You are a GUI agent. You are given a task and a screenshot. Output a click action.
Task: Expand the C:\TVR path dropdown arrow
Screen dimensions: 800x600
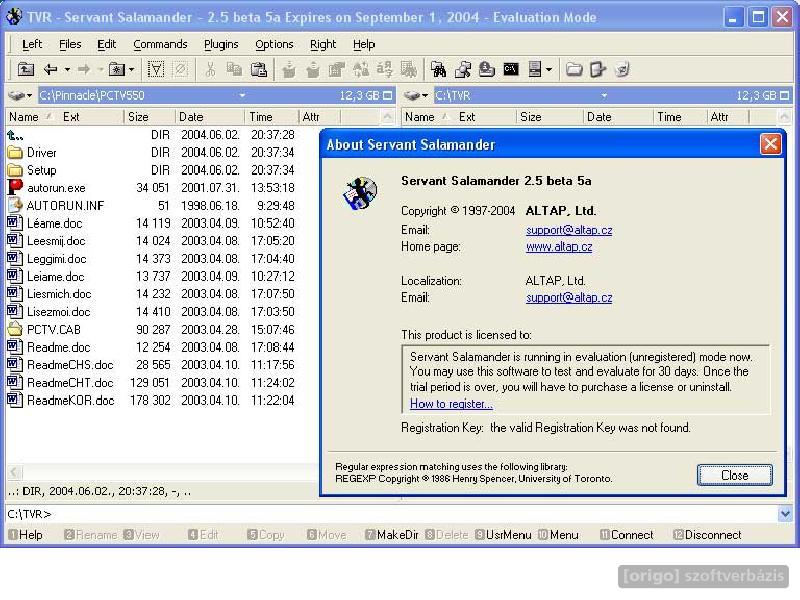(604, 95)
